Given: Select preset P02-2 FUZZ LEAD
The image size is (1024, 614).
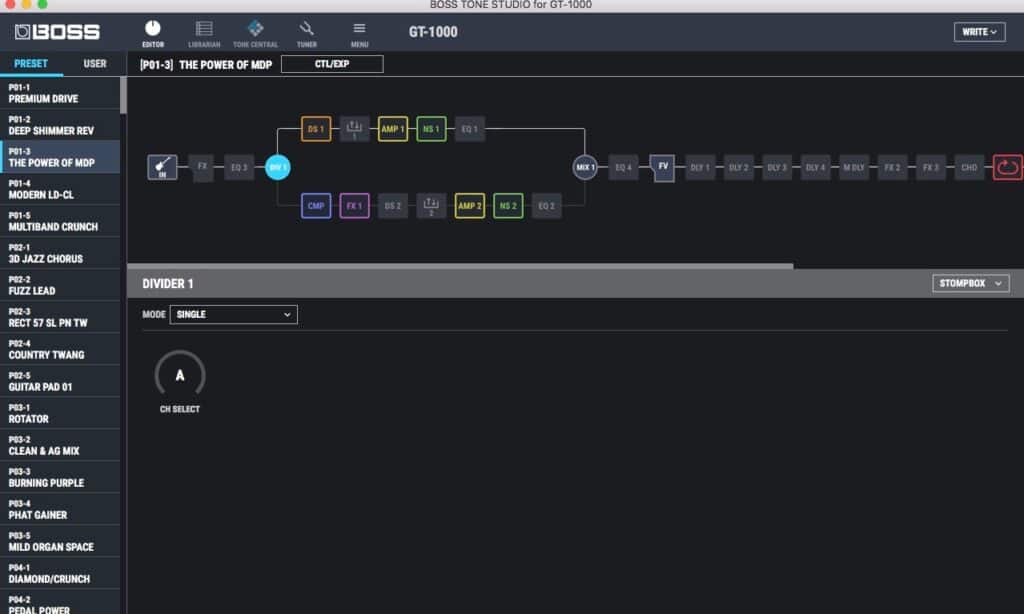Looking at the screenshot, I should (60, 285).
